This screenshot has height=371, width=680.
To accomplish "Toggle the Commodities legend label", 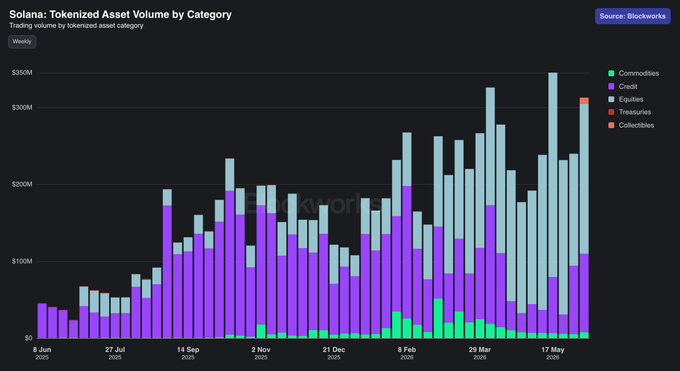I will (638, 73).
